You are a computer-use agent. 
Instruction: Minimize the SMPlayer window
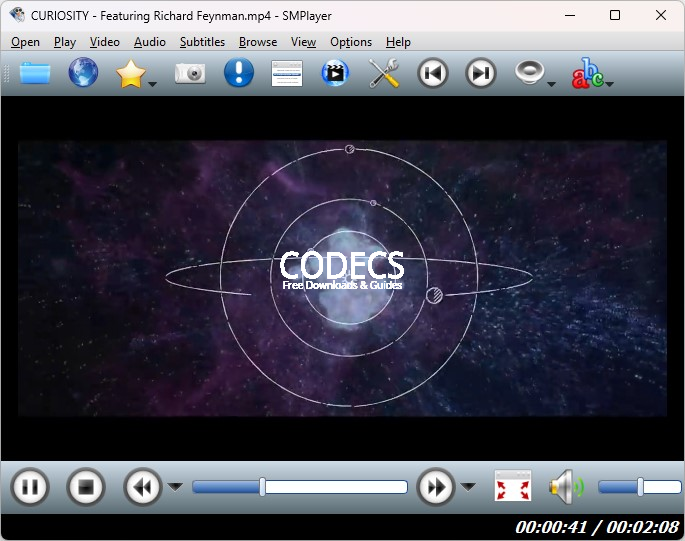[570, 15]
